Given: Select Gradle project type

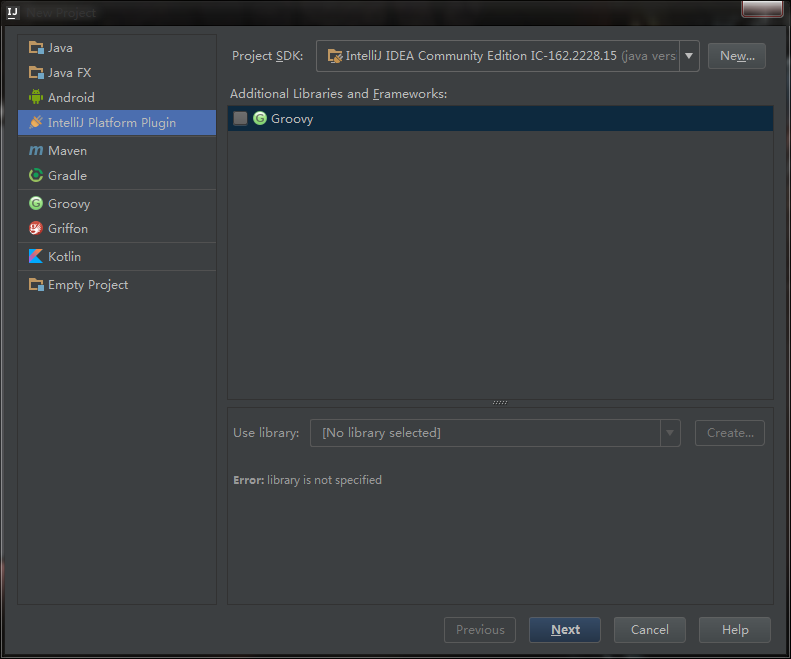Looking at the screenshot, I should pos(117,176).
